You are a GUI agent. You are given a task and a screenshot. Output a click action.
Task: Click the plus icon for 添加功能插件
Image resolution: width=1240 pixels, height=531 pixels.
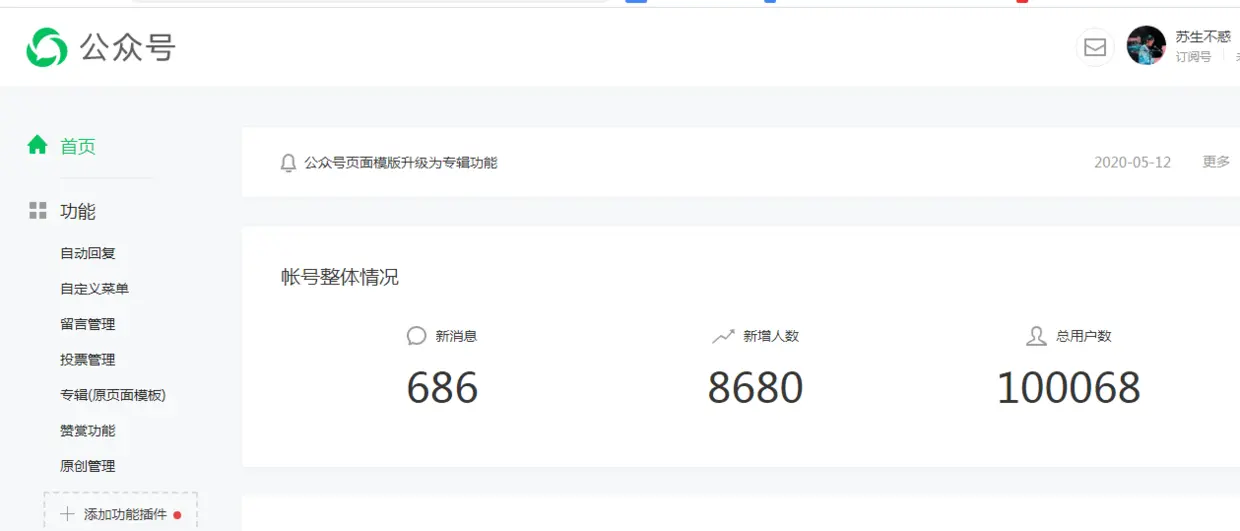67,514
